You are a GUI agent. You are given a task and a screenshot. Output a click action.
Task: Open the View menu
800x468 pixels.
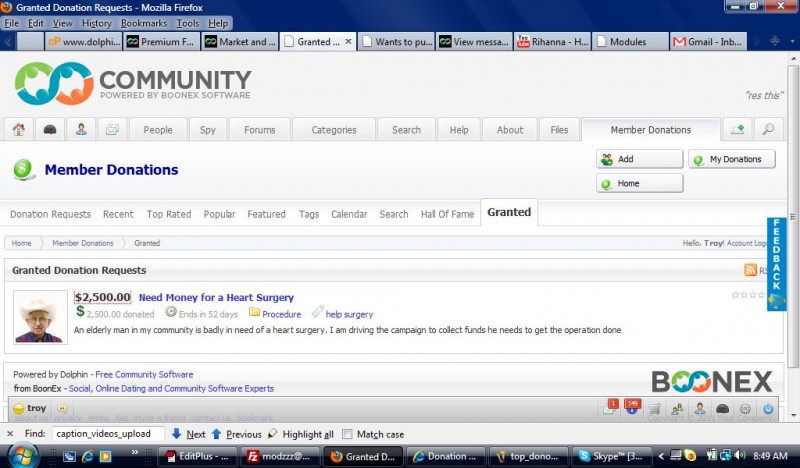coord(63,23)
